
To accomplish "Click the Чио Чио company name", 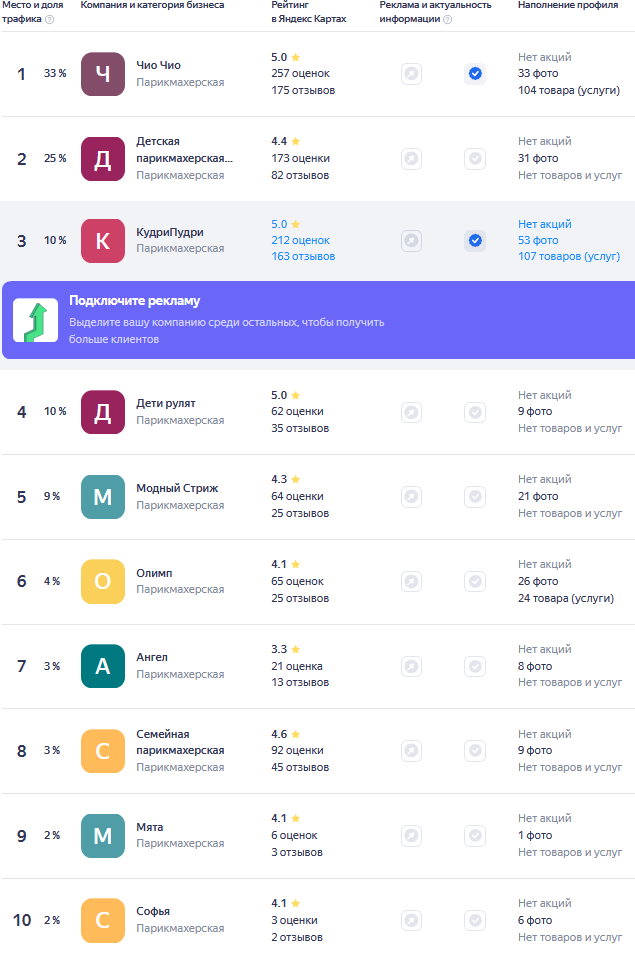I will click(159, 65).
